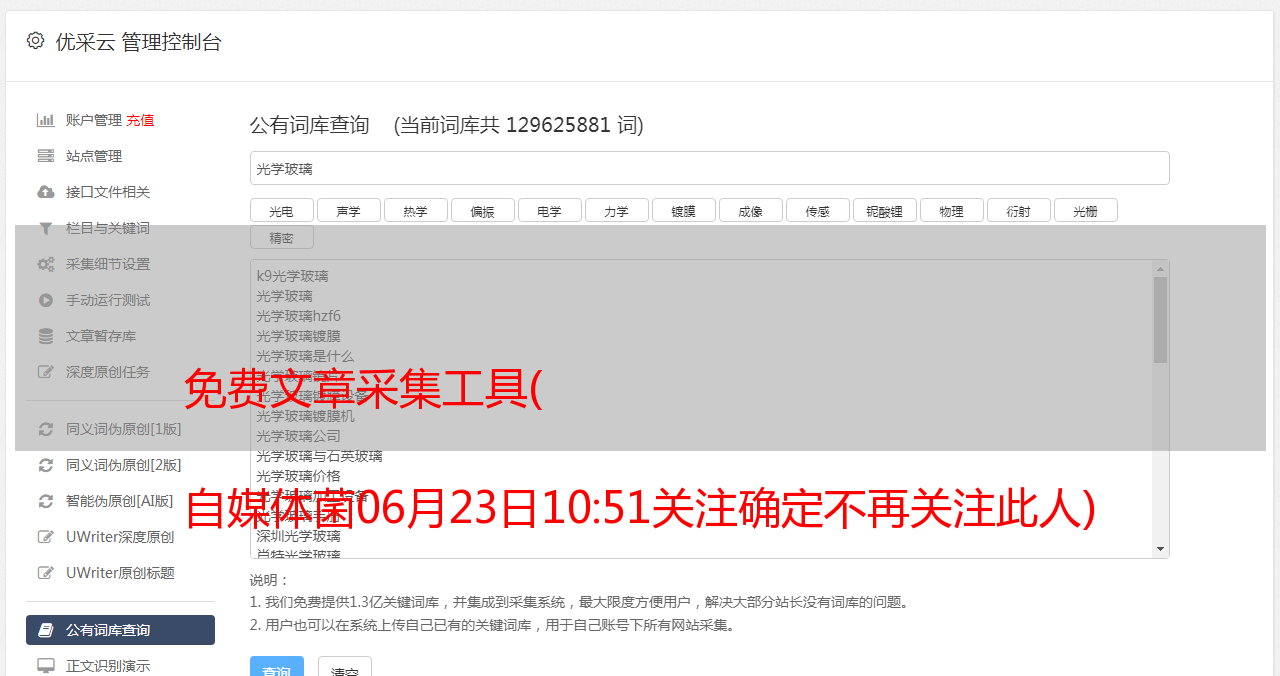Select k9光学玻璃 in the results list
The height and width of the screenshot is (676, 1280).
coord(292,276)
